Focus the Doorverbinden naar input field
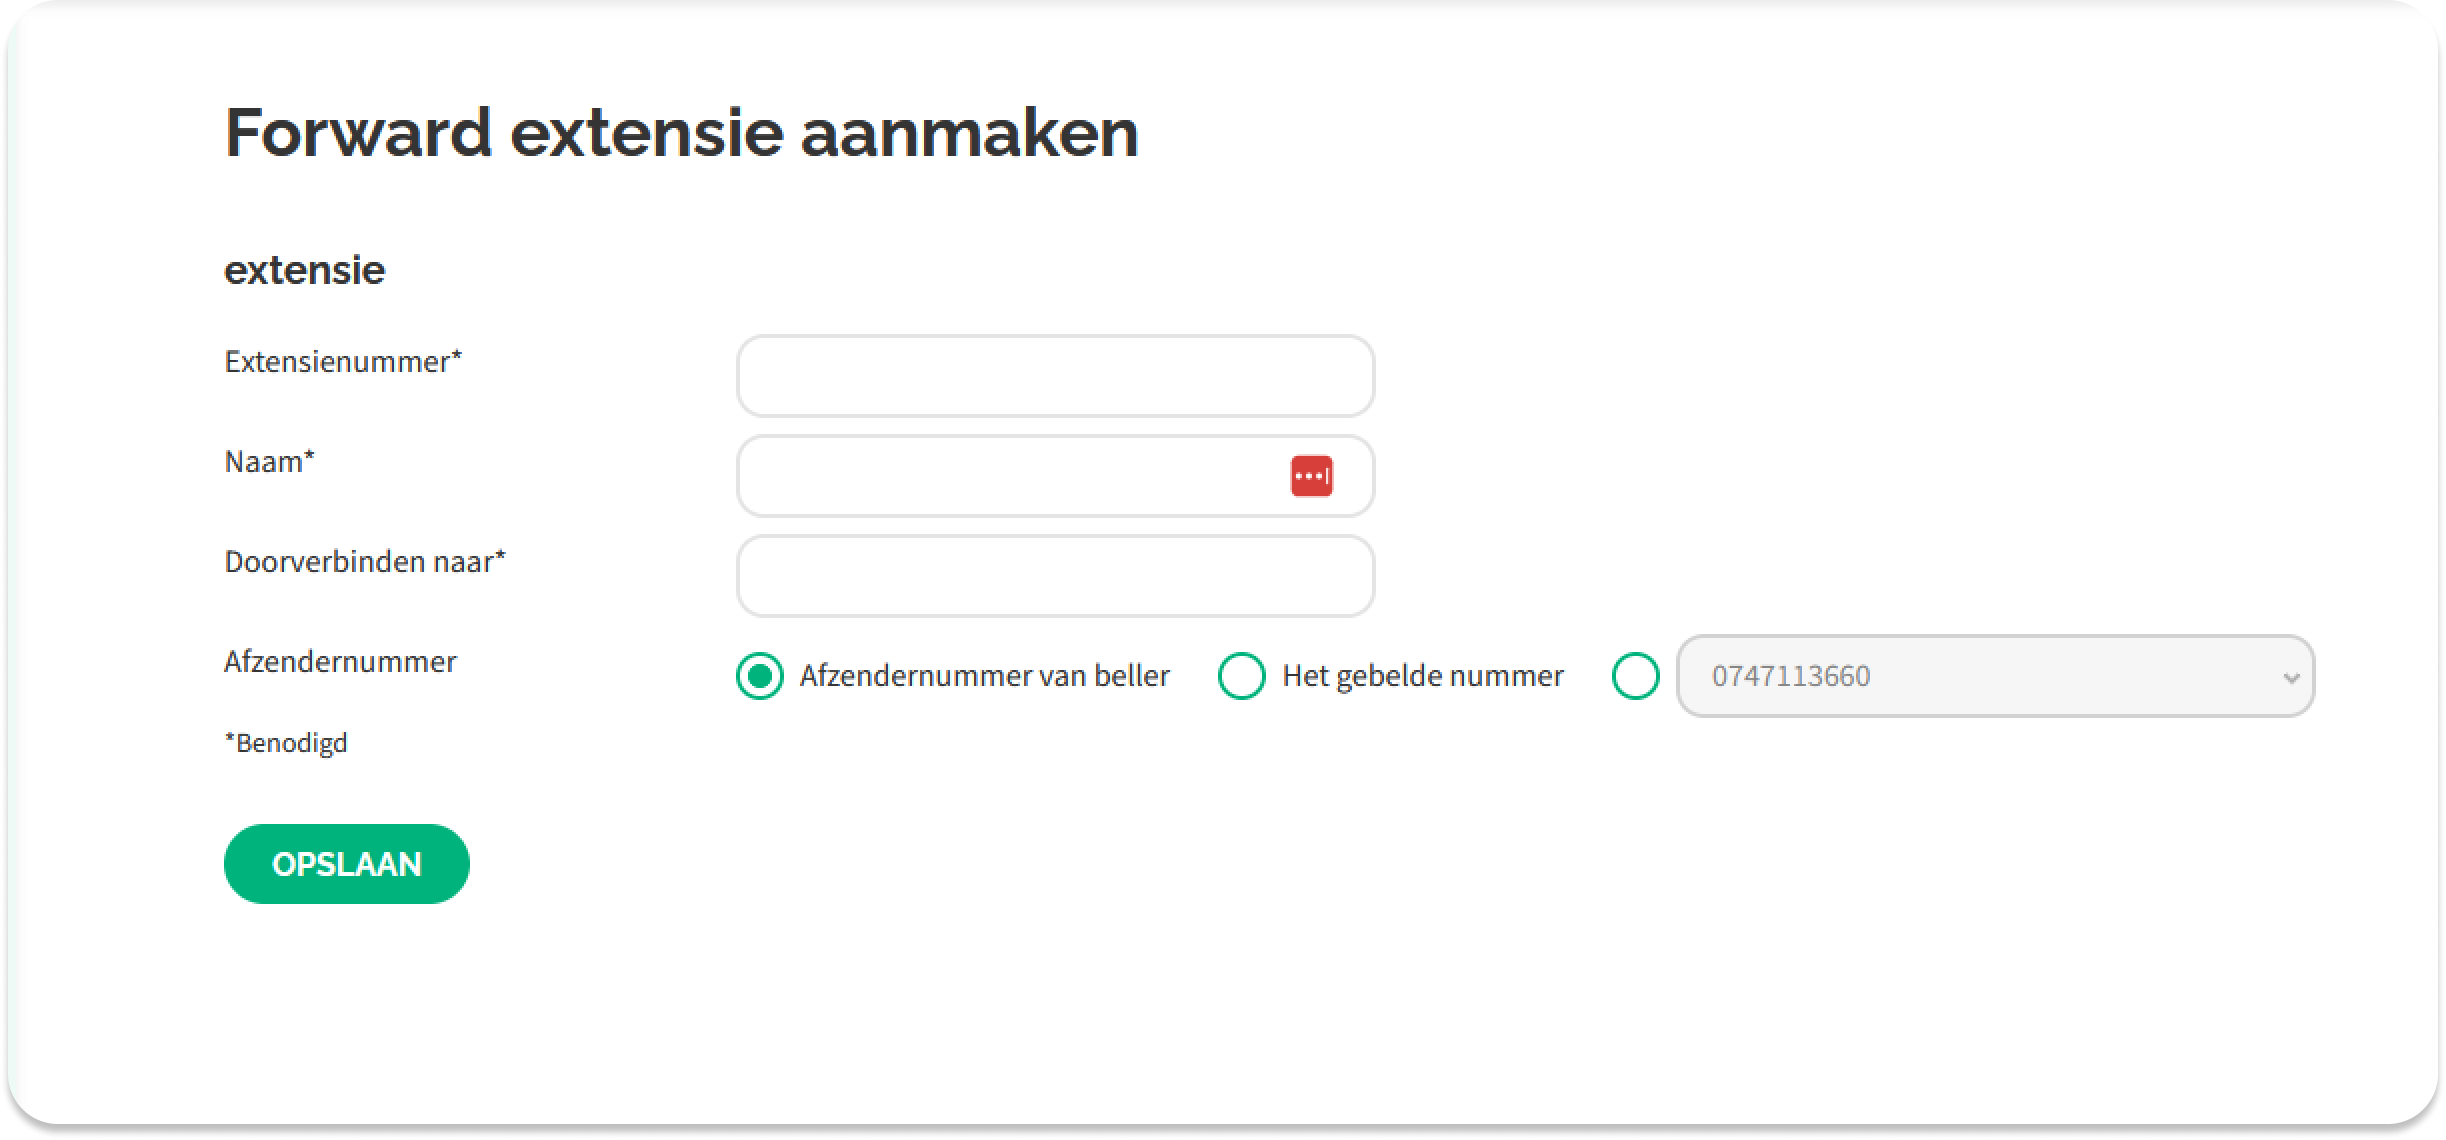The width and height of the screenshot is (2446, 1140). click(x=1055, y=576)
